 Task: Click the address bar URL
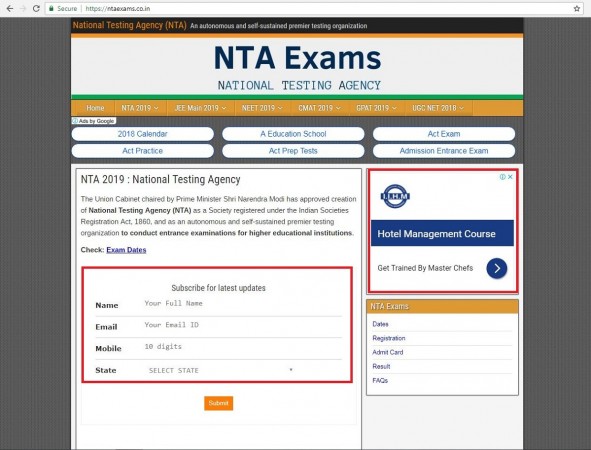(x=118, y=8)
